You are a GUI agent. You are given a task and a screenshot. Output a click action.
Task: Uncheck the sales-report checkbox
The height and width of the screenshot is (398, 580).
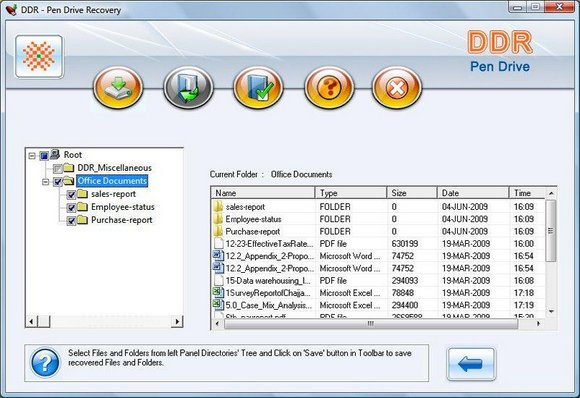71,195
